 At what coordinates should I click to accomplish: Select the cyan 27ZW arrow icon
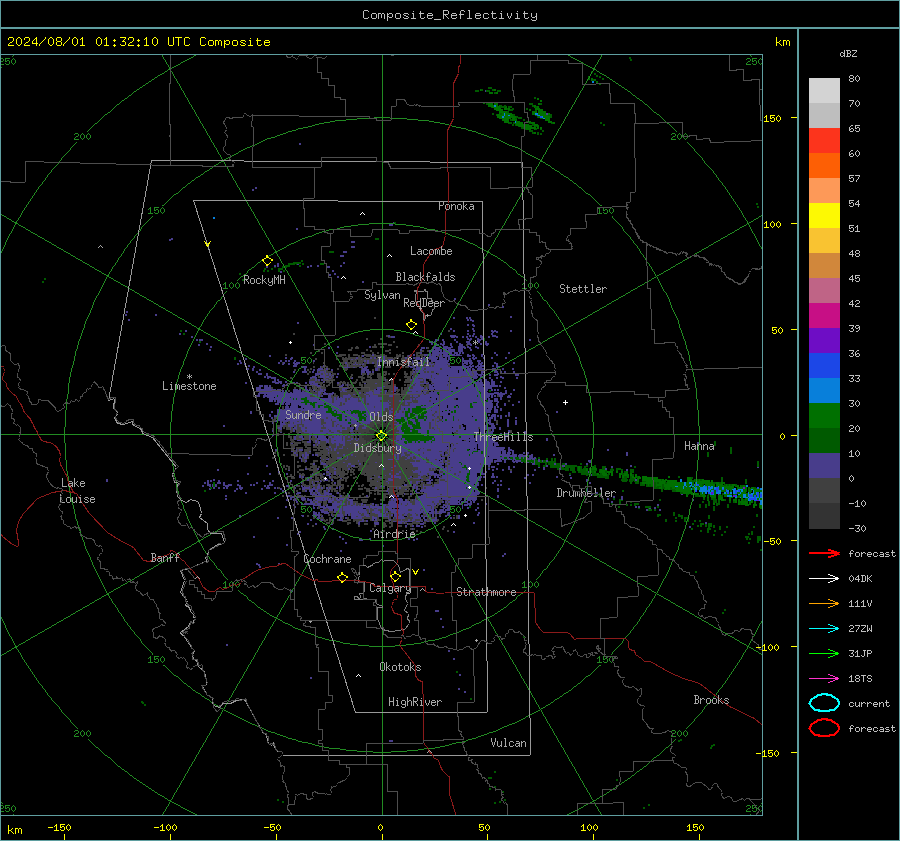click(x=824, y=629)
